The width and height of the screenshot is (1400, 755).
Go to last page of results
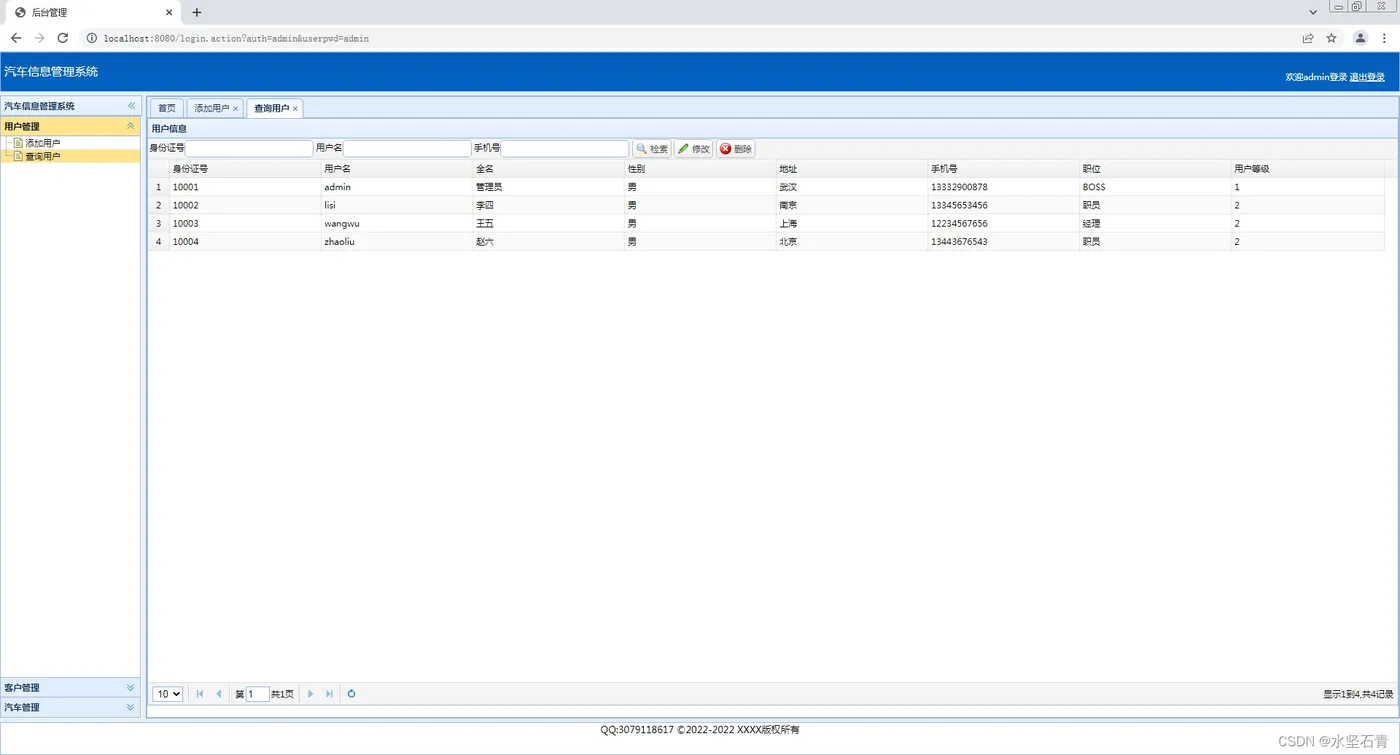pyautogui.click(x=329, y=694)
